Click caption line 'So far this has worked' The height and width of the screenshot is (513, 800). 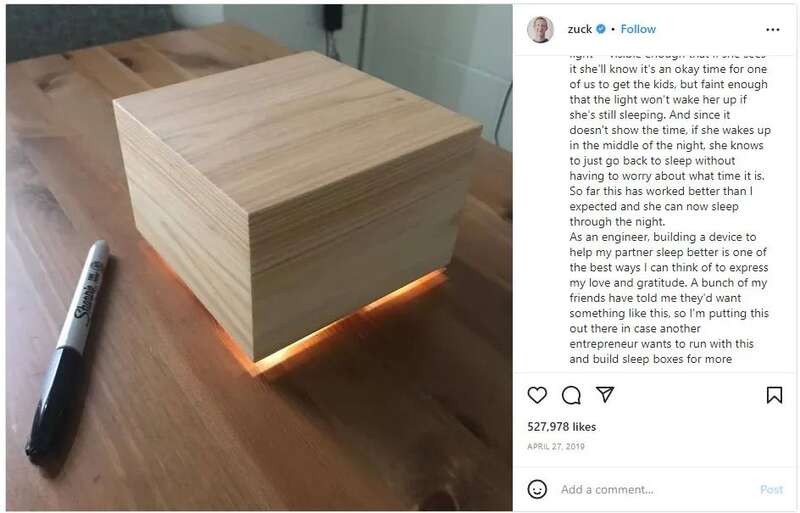(x=661, y=191)
